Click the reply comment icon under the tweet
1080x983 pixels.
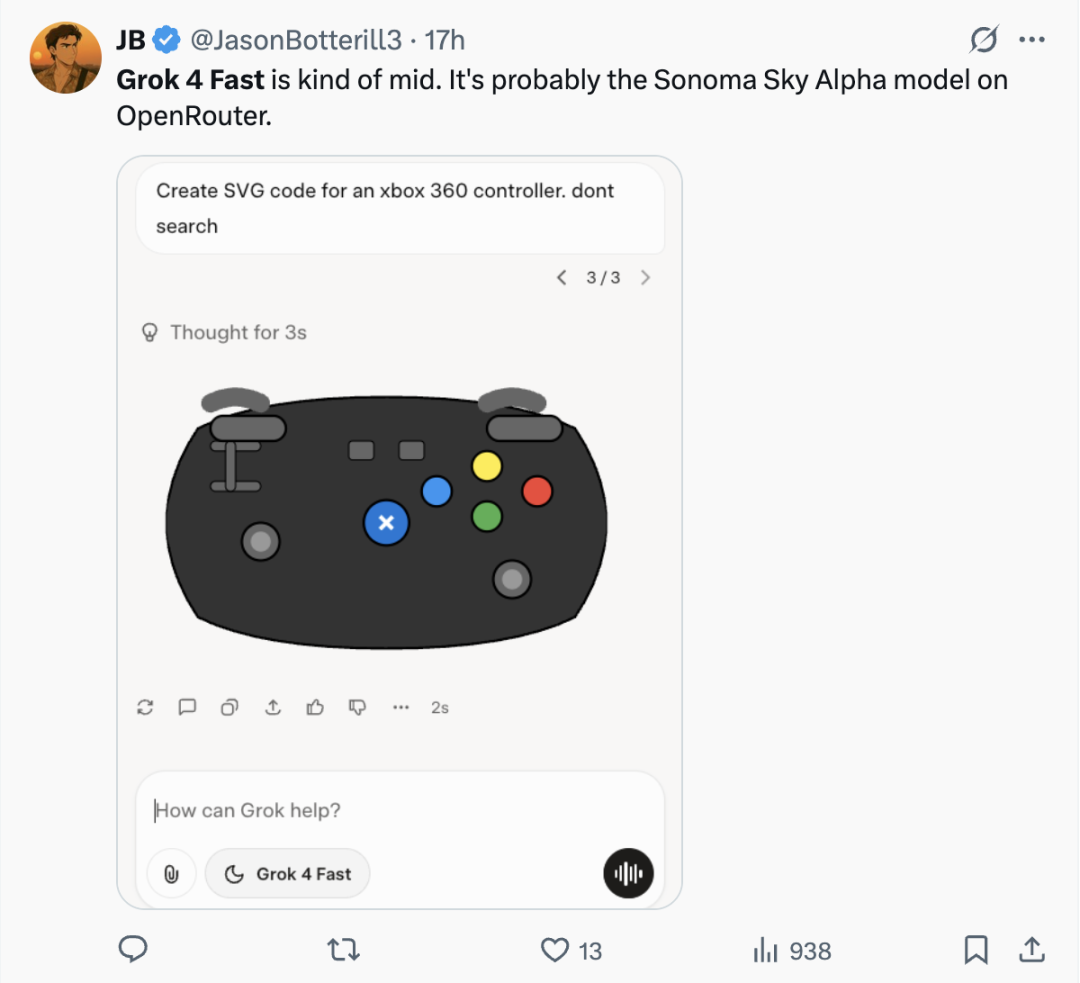(x=133, y=949)
